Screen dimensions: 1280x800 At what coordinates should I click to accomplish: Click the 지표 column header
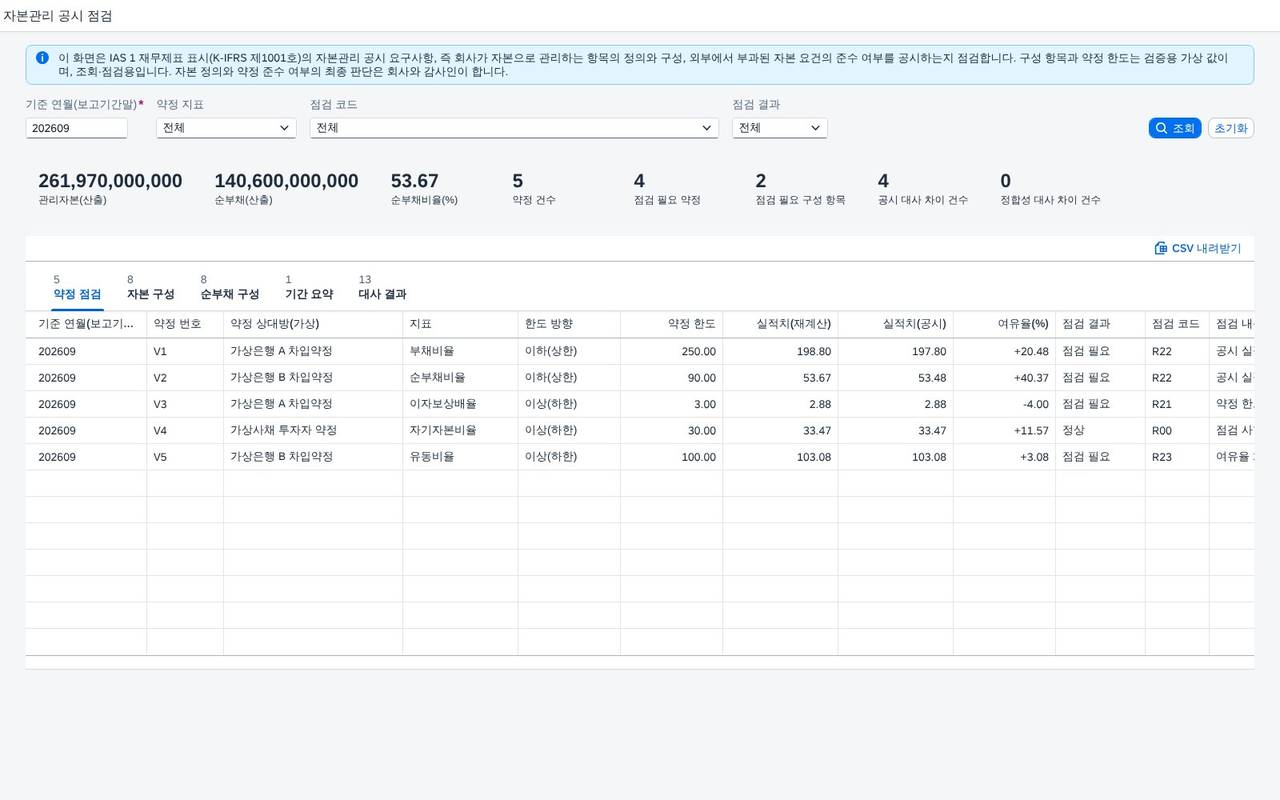[461, 324]
